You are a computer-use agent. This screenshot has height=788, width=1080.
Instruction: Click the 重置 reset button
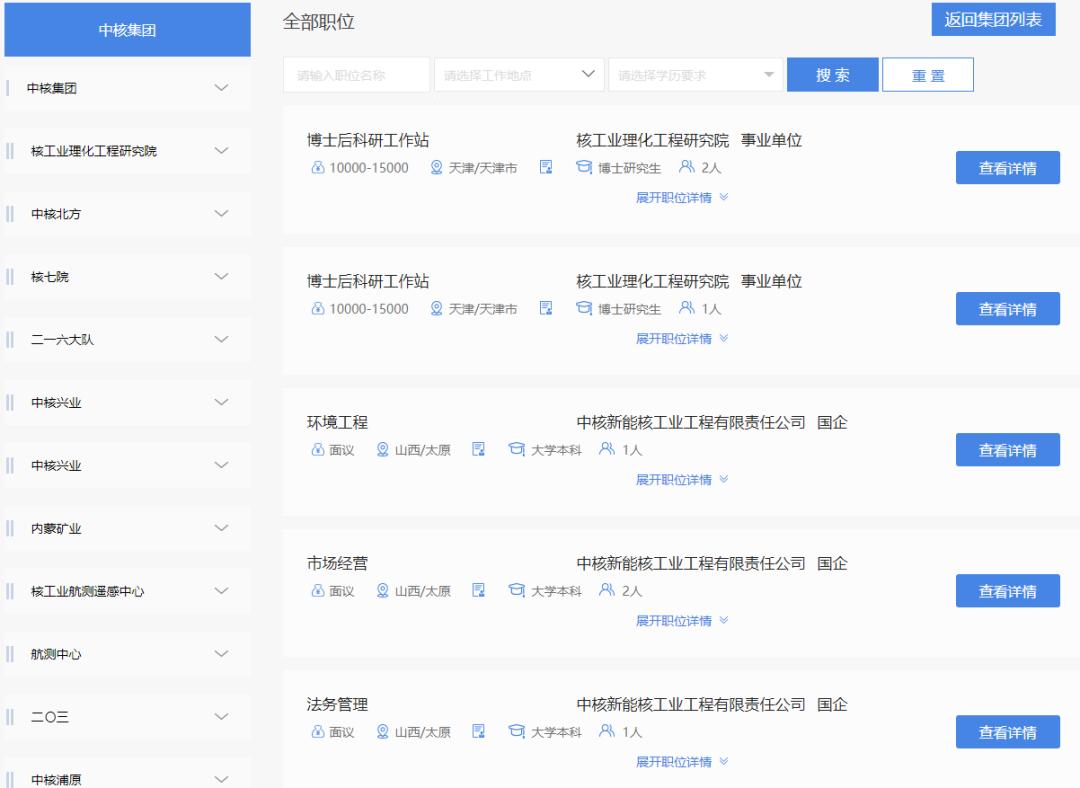coord(928,74)
